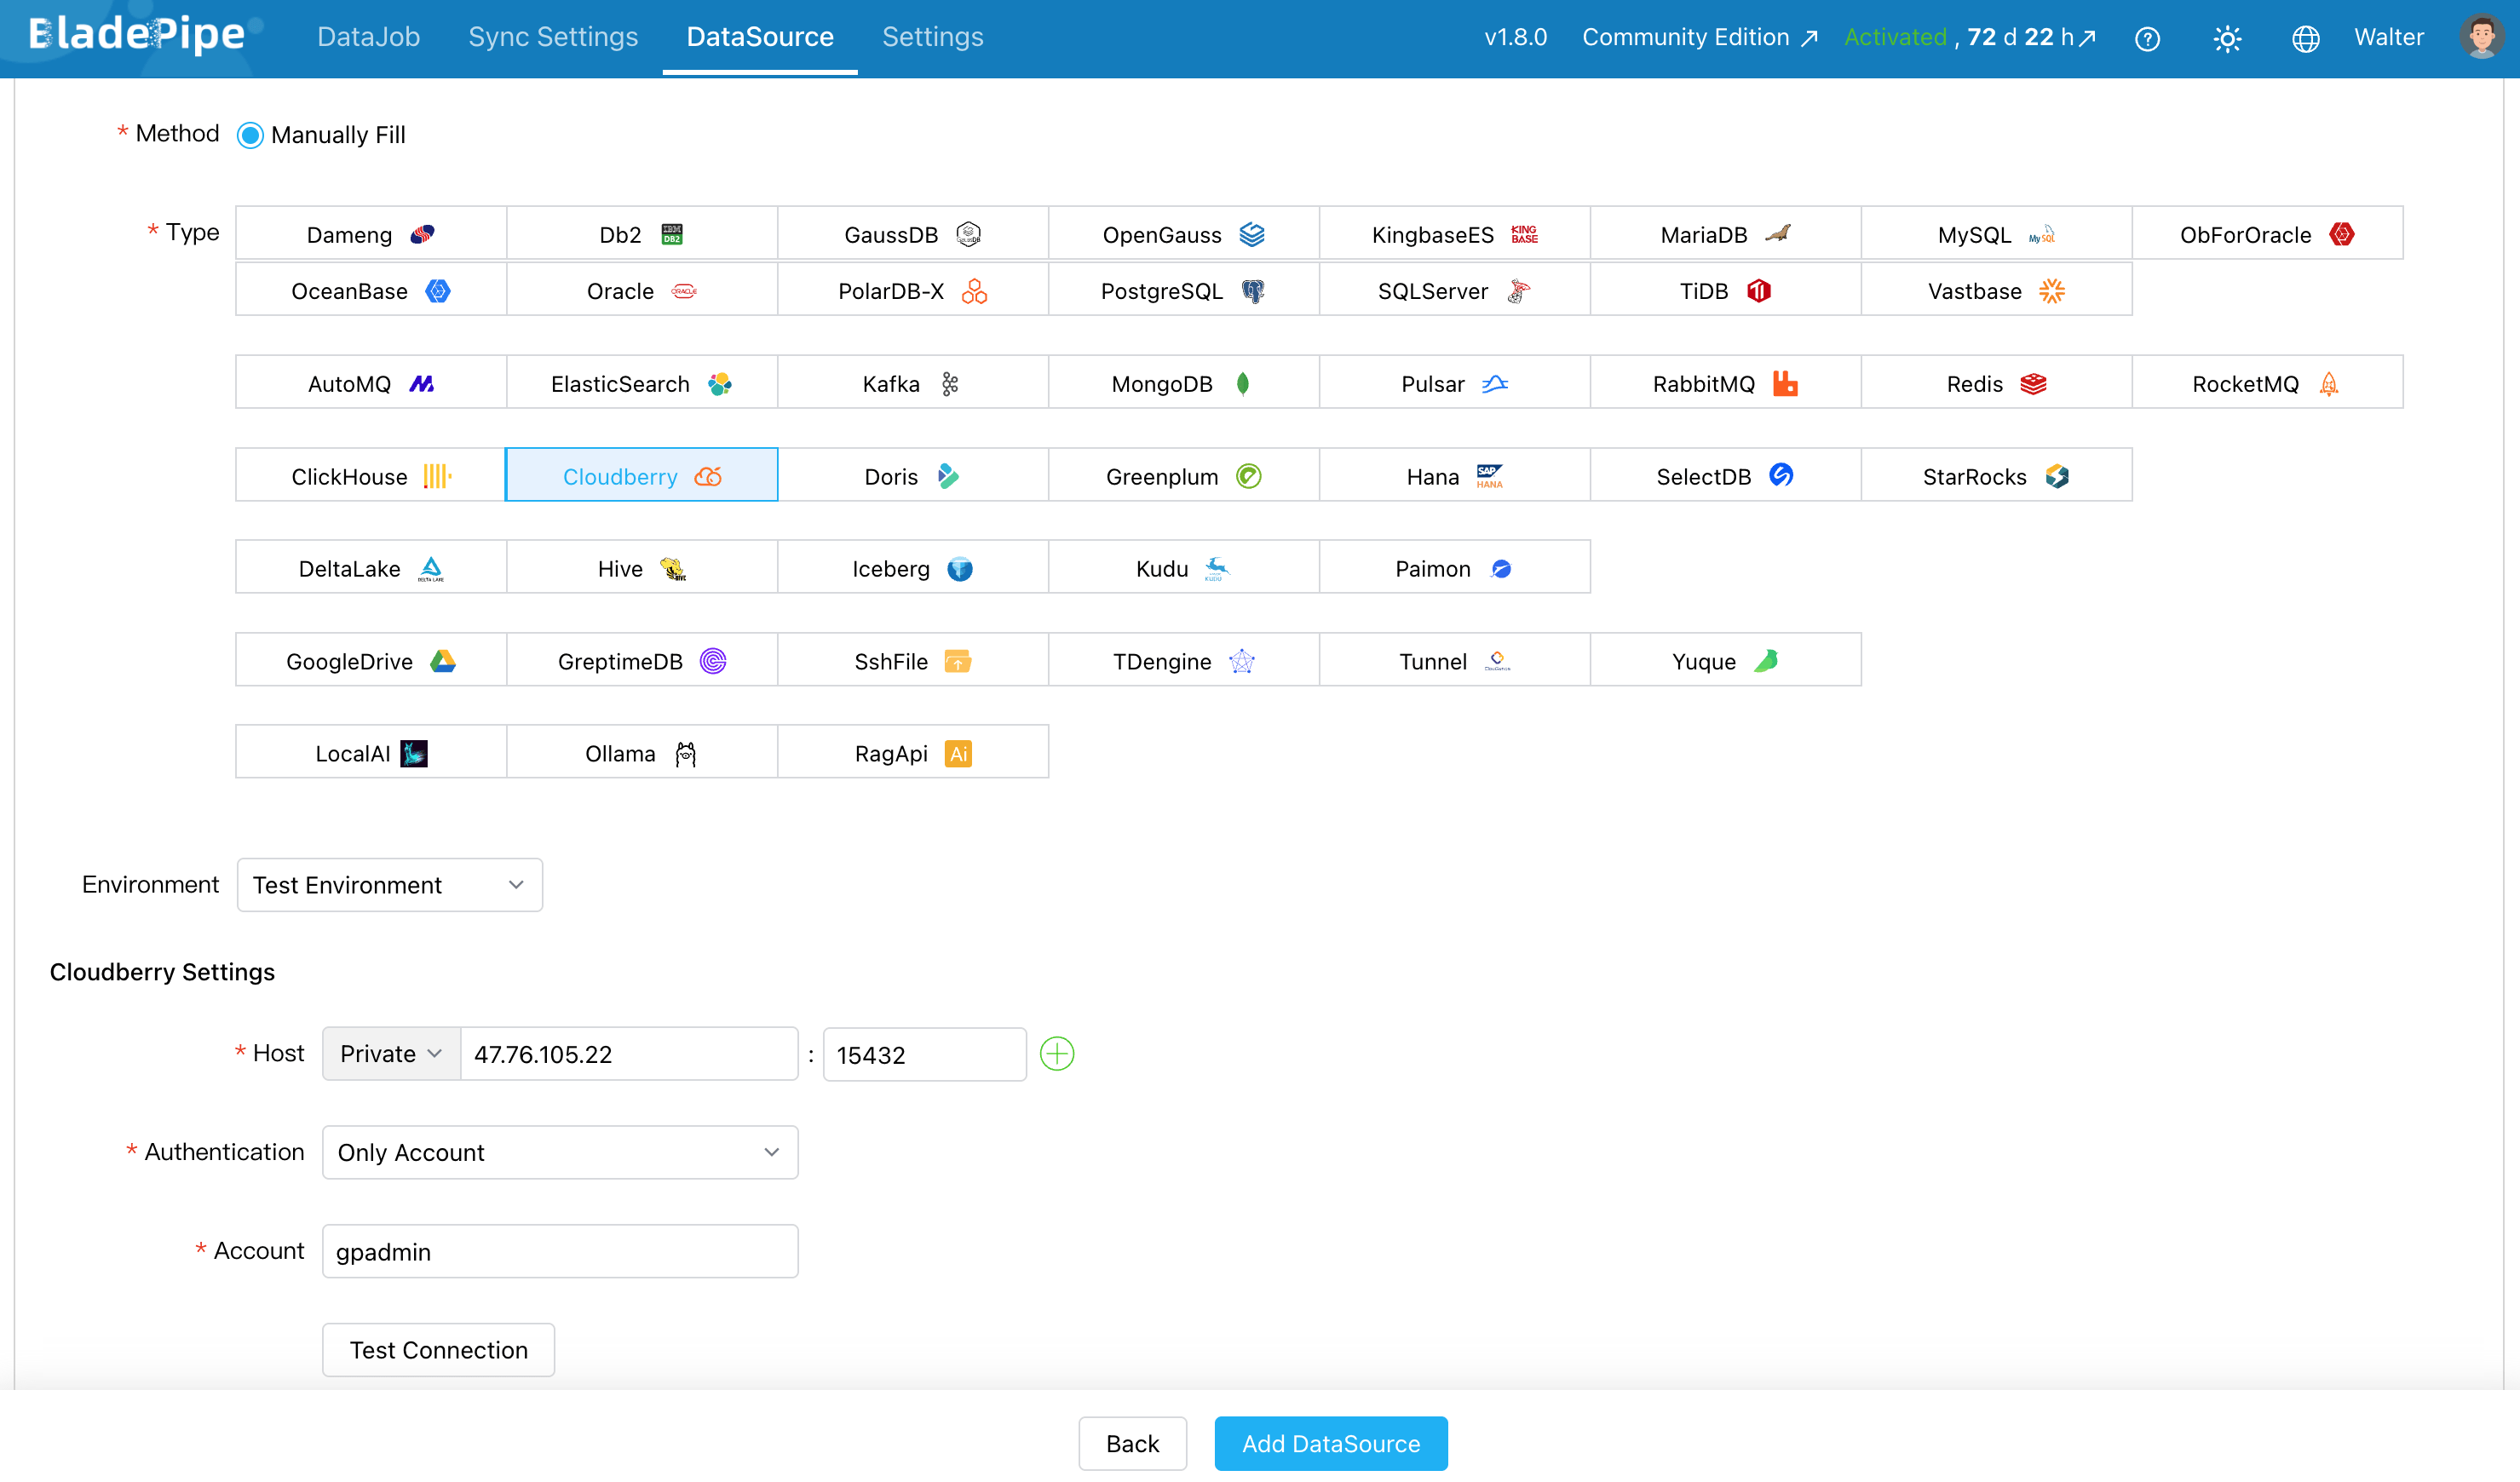Viewport: 2520px width, 1482px height.
Task: Pick MySQL as the datasource type
Action: [x=1997, y=234]
